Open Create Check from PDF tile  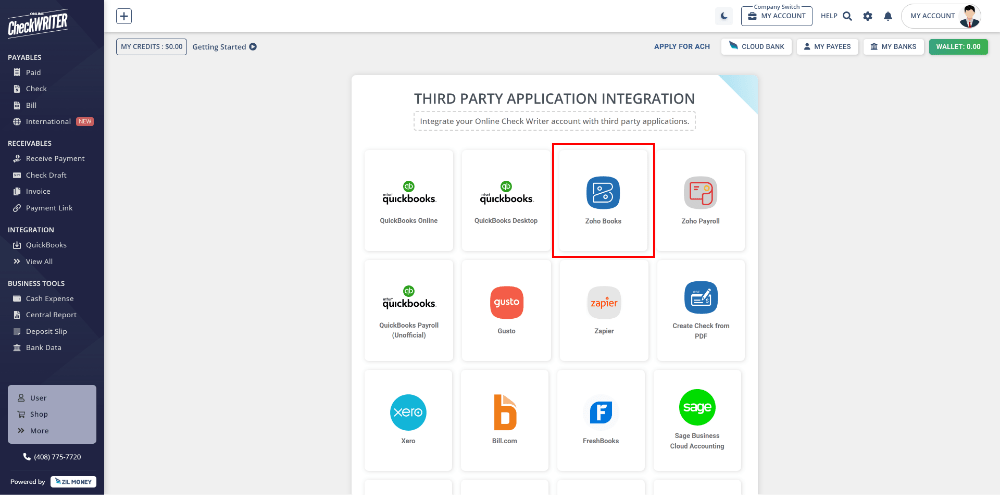click(700, 308)
